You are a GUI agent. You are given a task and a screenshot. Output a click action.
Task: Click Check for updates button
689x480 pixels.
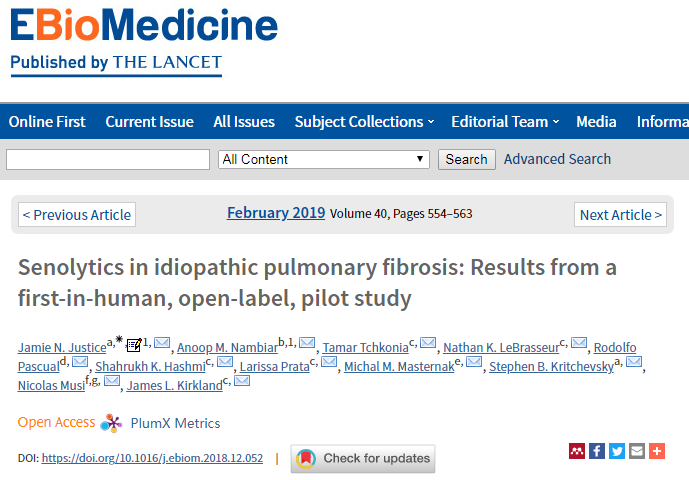363,458
